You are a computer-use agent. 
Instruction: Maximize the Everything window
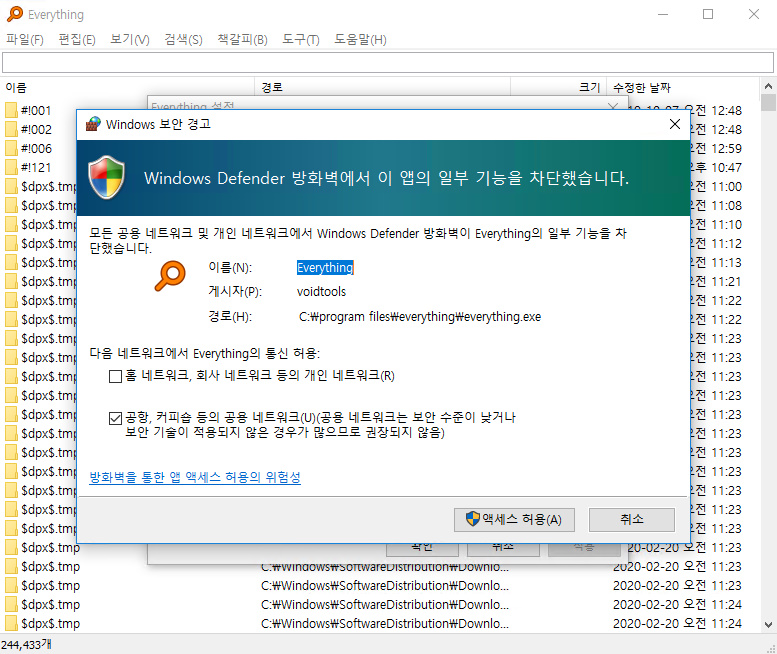708,14
